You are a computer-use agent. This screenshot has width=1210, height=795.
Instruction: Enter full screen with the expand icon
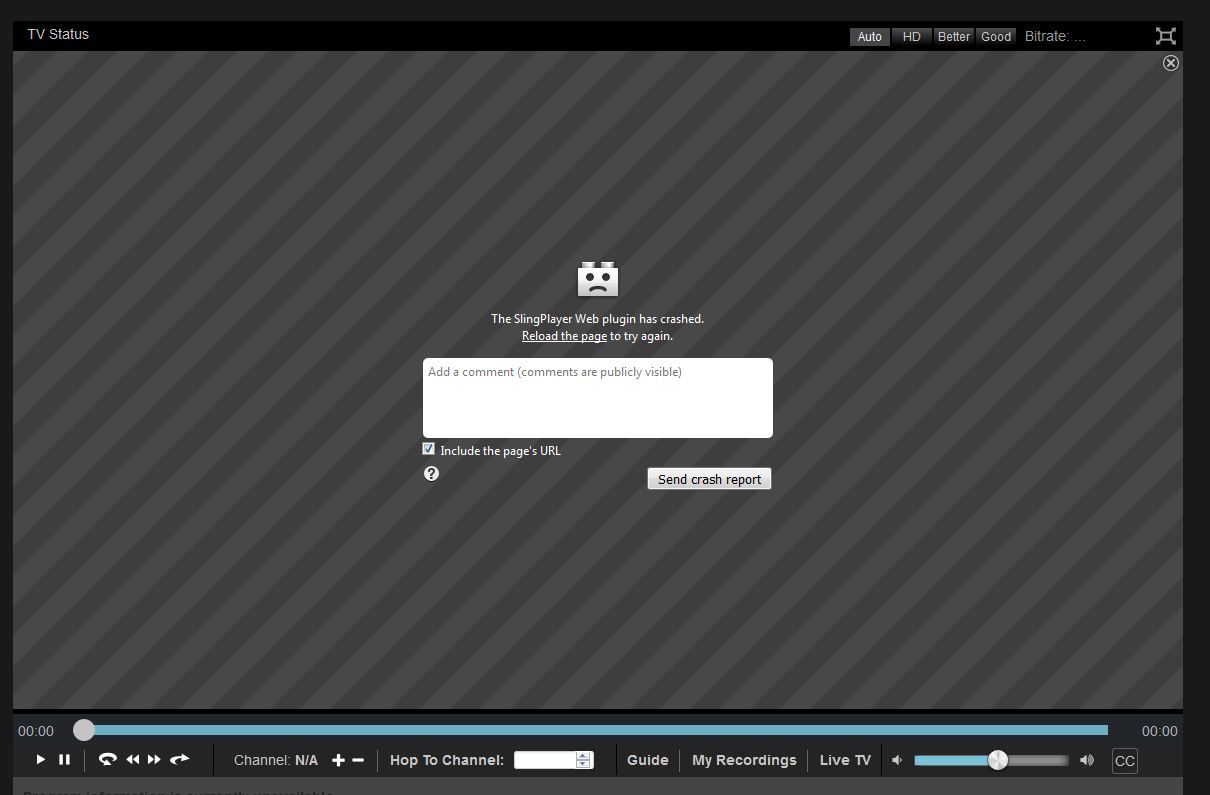1165,36
